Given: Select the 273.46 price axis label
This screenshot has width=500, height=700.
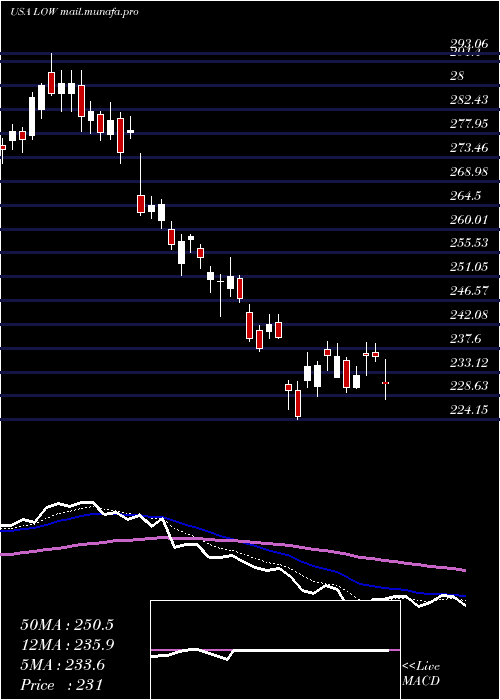Looking at the screenshot, I should (468, 147).
